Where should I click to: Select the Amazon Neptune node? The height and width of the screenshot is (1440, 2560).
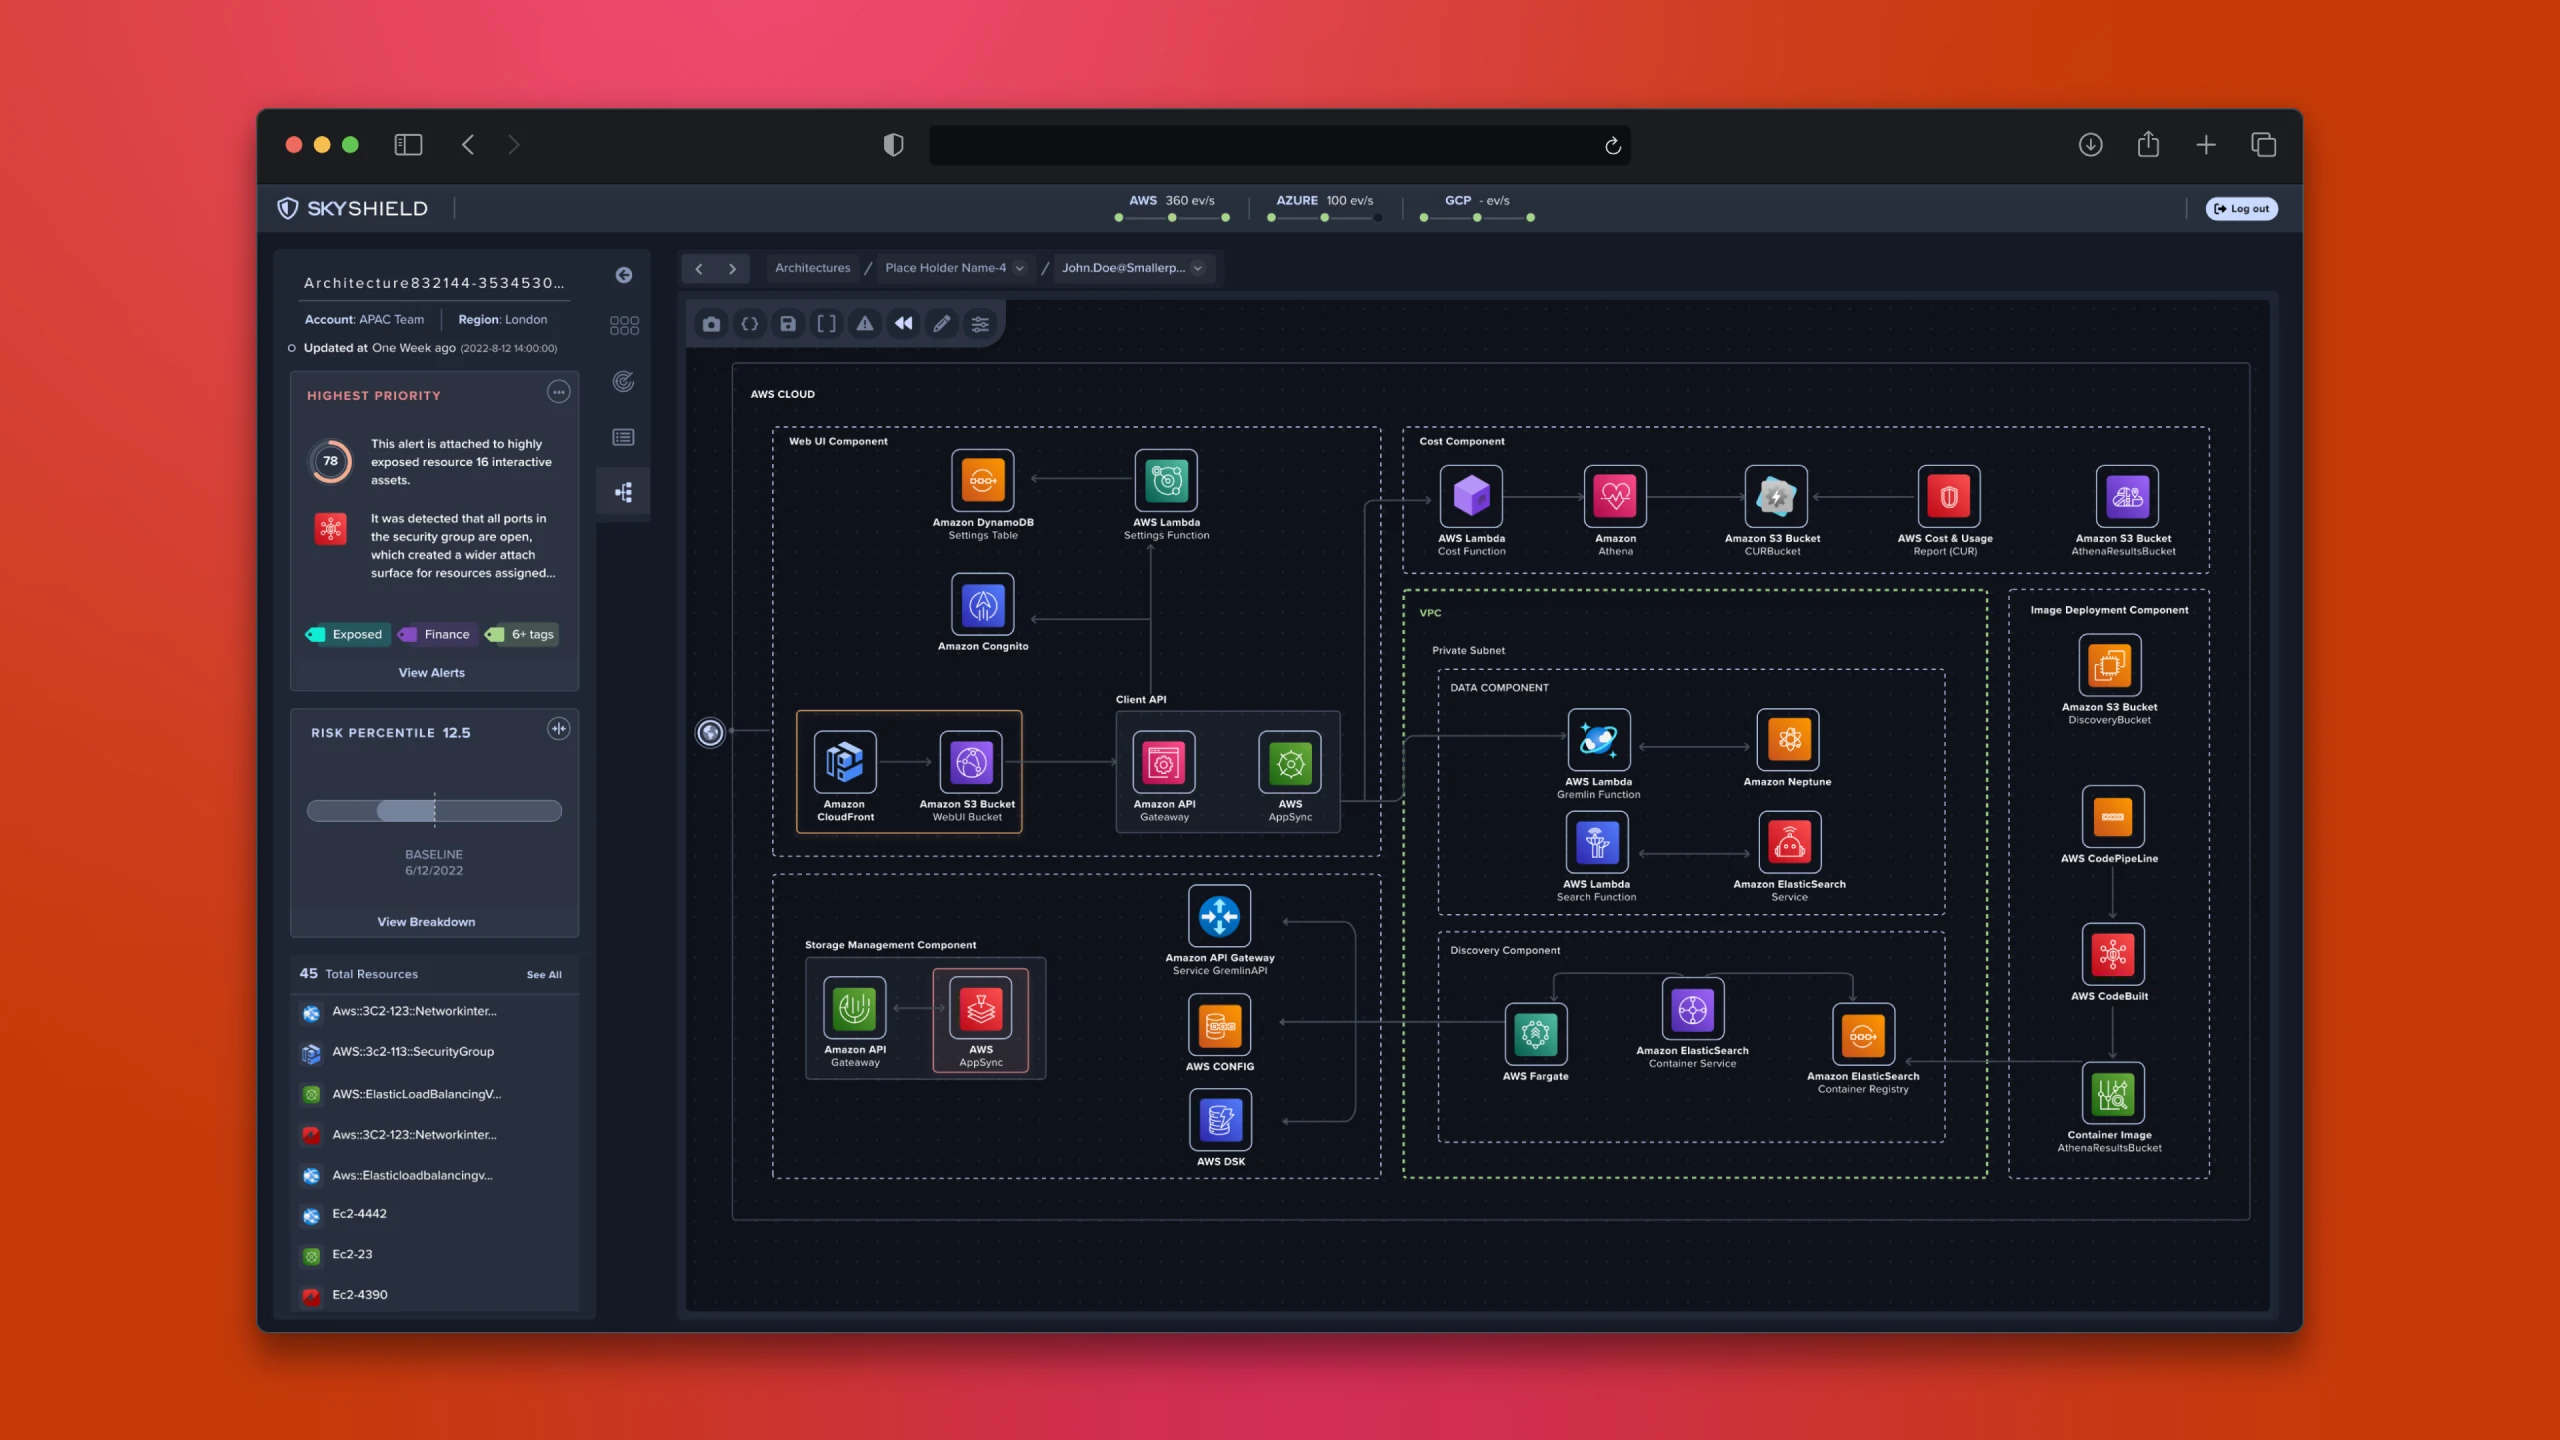1789,740
